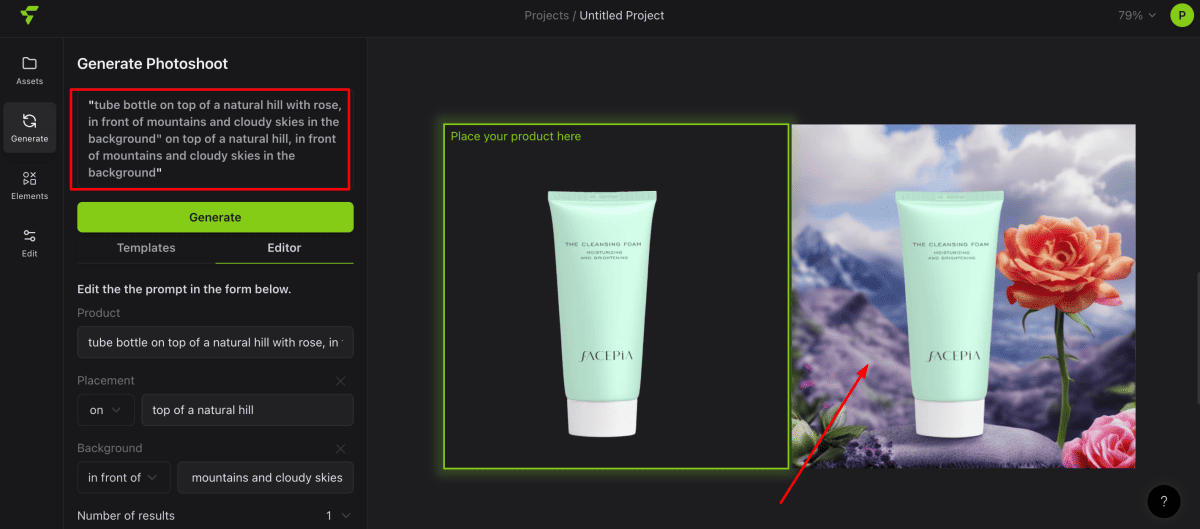Open the Edit sliders panel

coord(30,242)
